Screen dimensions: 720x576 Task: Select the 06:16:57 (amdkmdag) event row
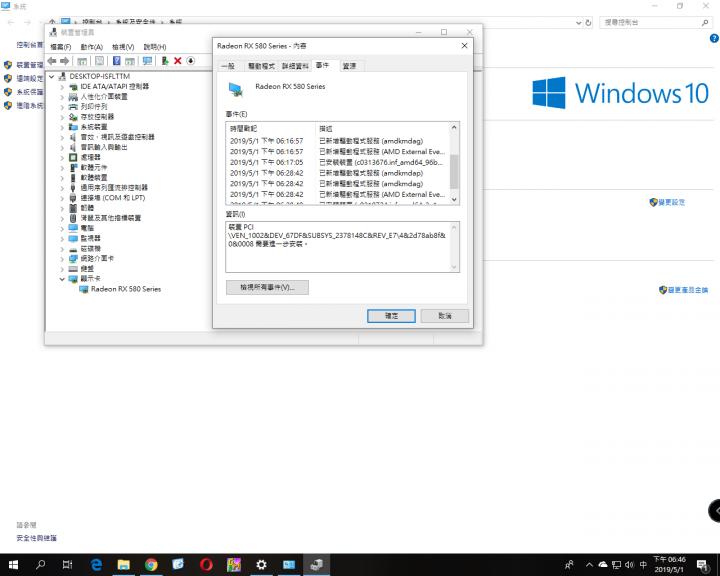(337, 141)
